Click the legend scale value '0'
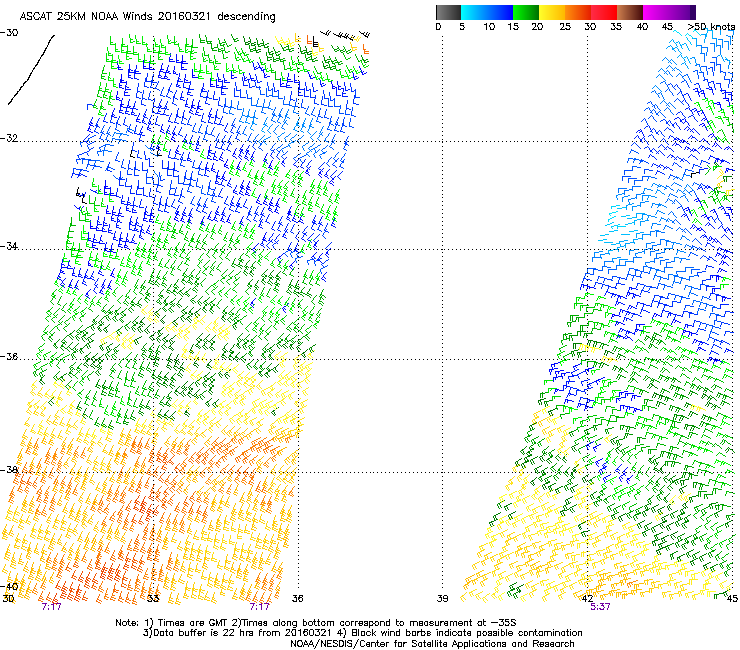 438,27
